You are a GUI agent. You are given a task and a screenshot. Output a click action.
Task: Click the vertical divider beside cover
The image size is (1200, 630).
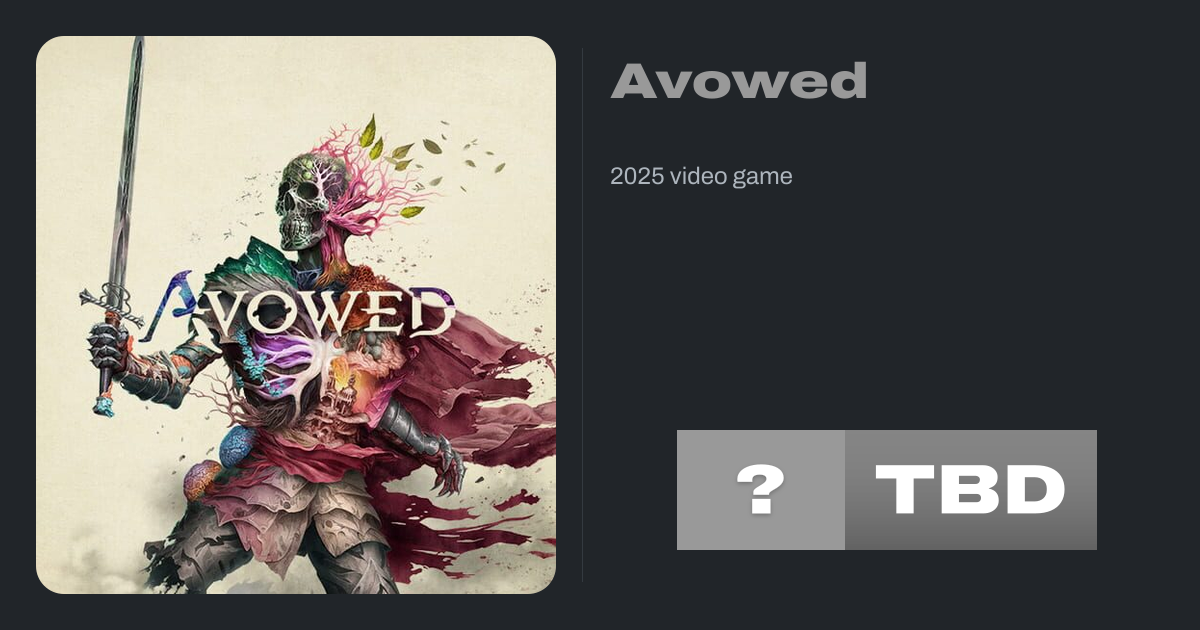[x=582, y=315]
